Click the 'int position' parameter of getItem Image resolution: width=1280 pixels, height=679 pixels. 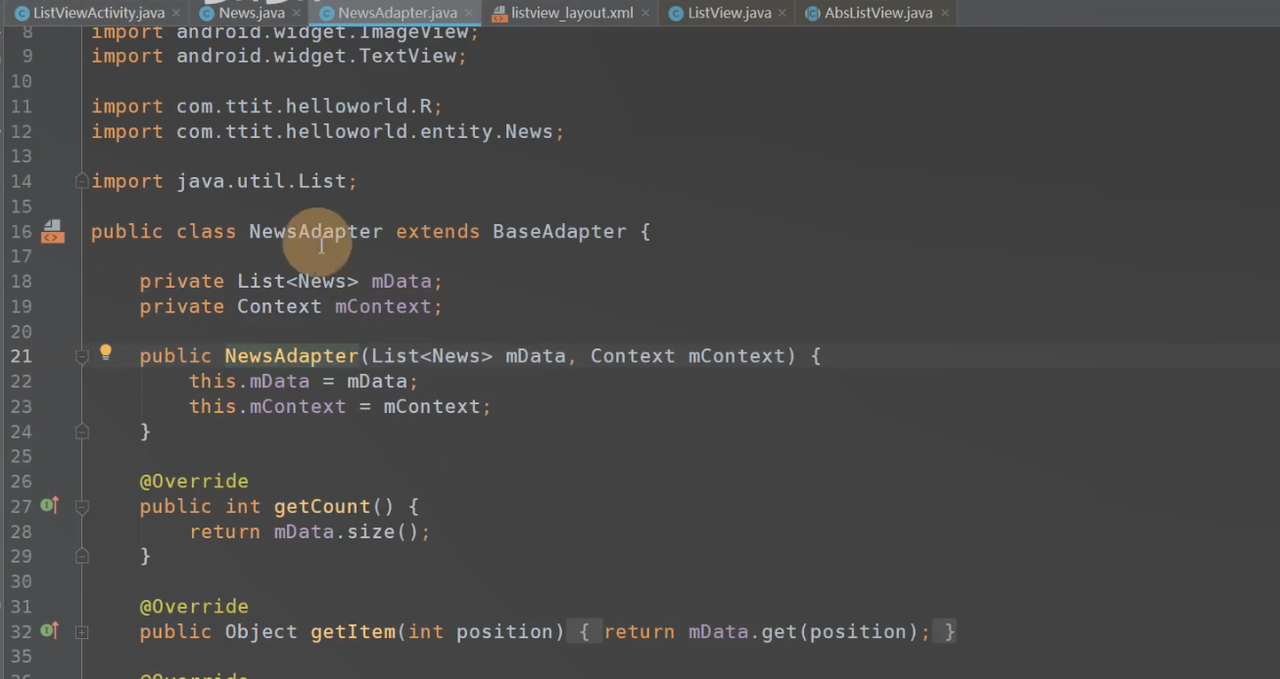481,632
